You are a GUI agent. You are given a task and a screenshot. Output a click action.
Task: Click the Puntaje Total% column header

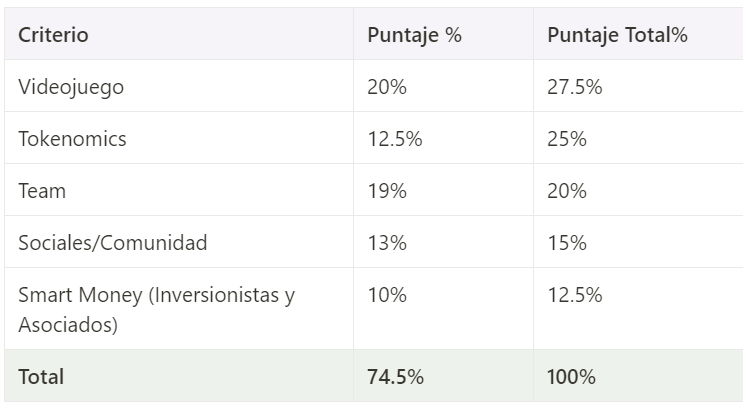click(617, 35)
